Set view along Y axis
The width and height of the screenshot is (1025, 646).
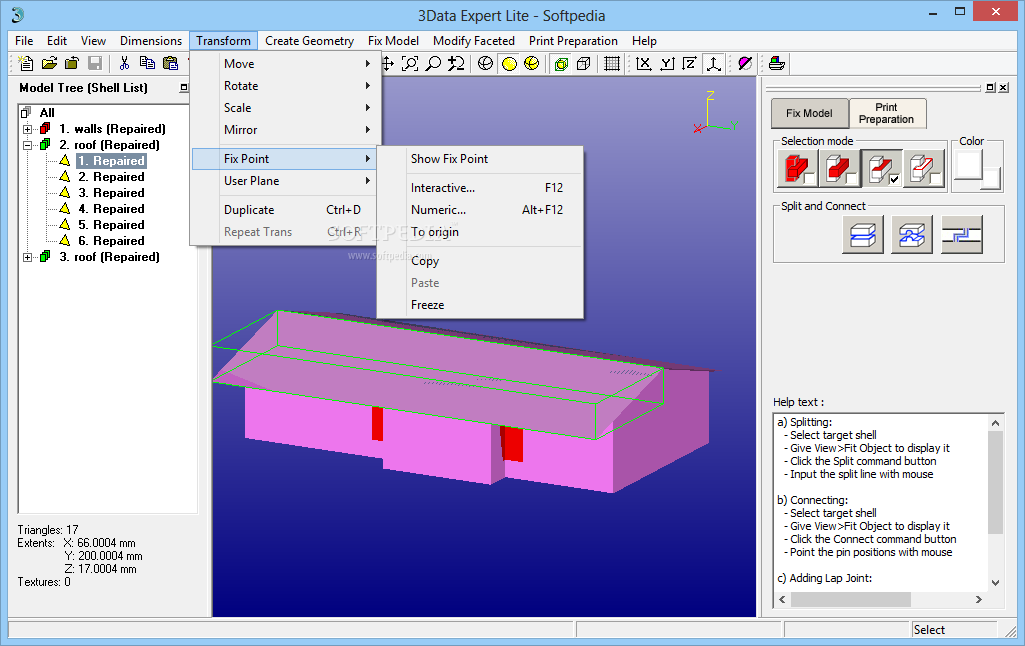[x=667, y=63]
